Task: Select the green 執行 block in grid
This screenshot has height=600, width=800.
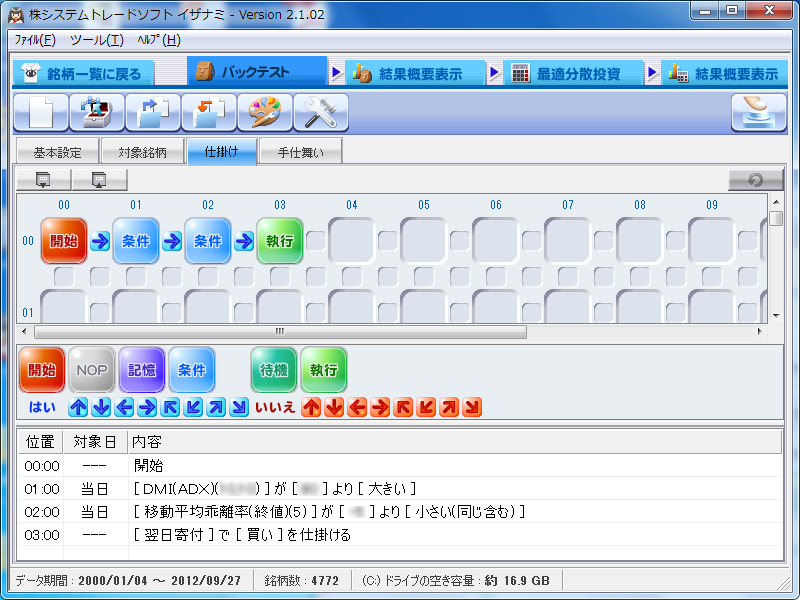Action: click(280, 241)
